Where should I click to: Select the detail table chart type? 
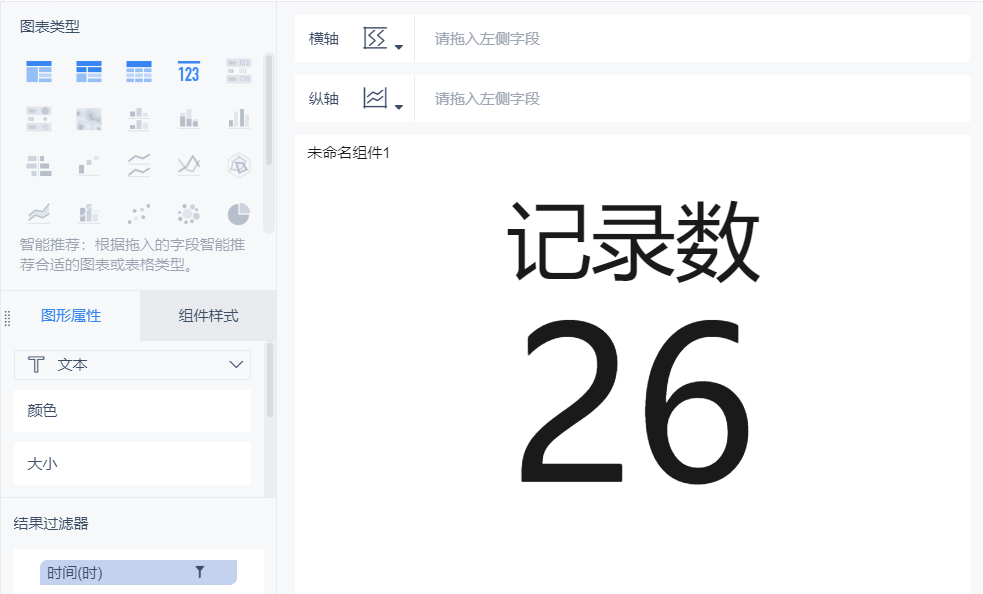pos(139,72)
